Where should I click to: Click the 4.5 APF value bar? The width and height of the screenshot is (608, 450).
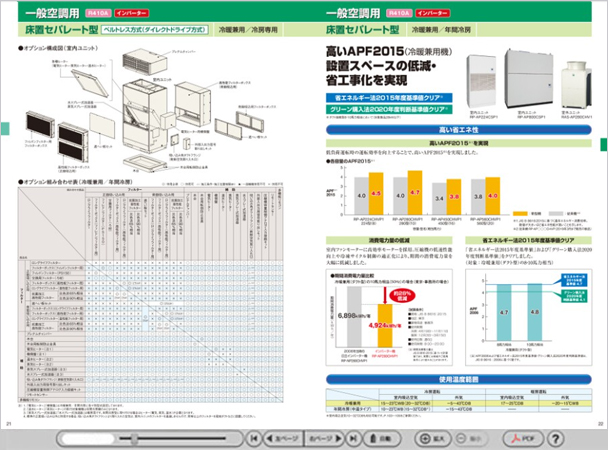(376, 193)
